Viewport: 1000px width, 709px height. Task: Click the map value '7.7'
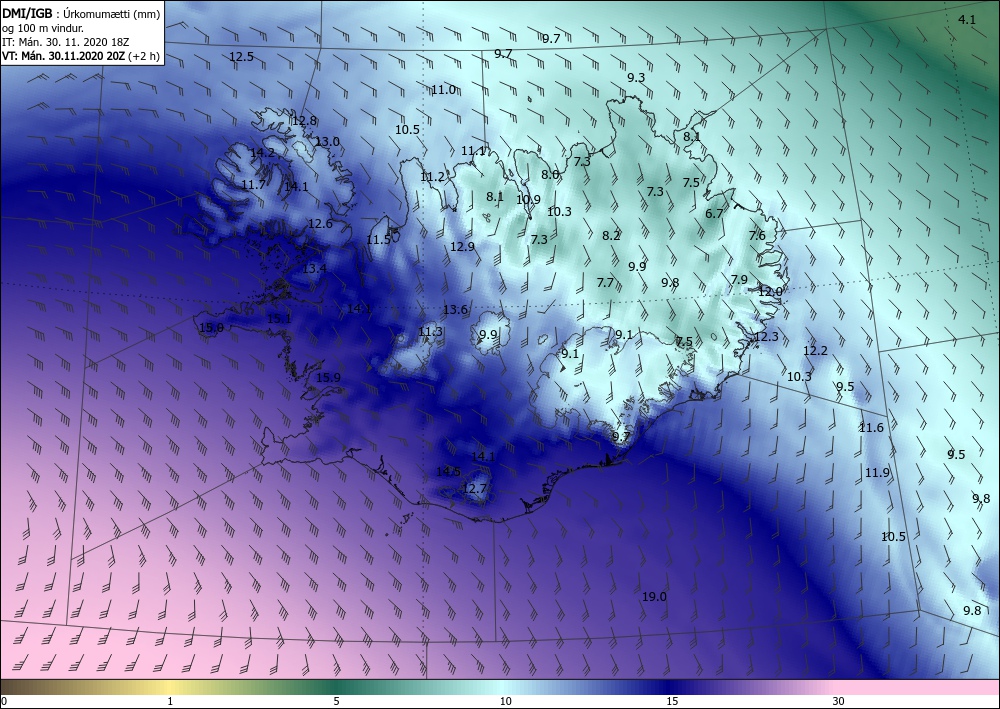coord(605,282)
